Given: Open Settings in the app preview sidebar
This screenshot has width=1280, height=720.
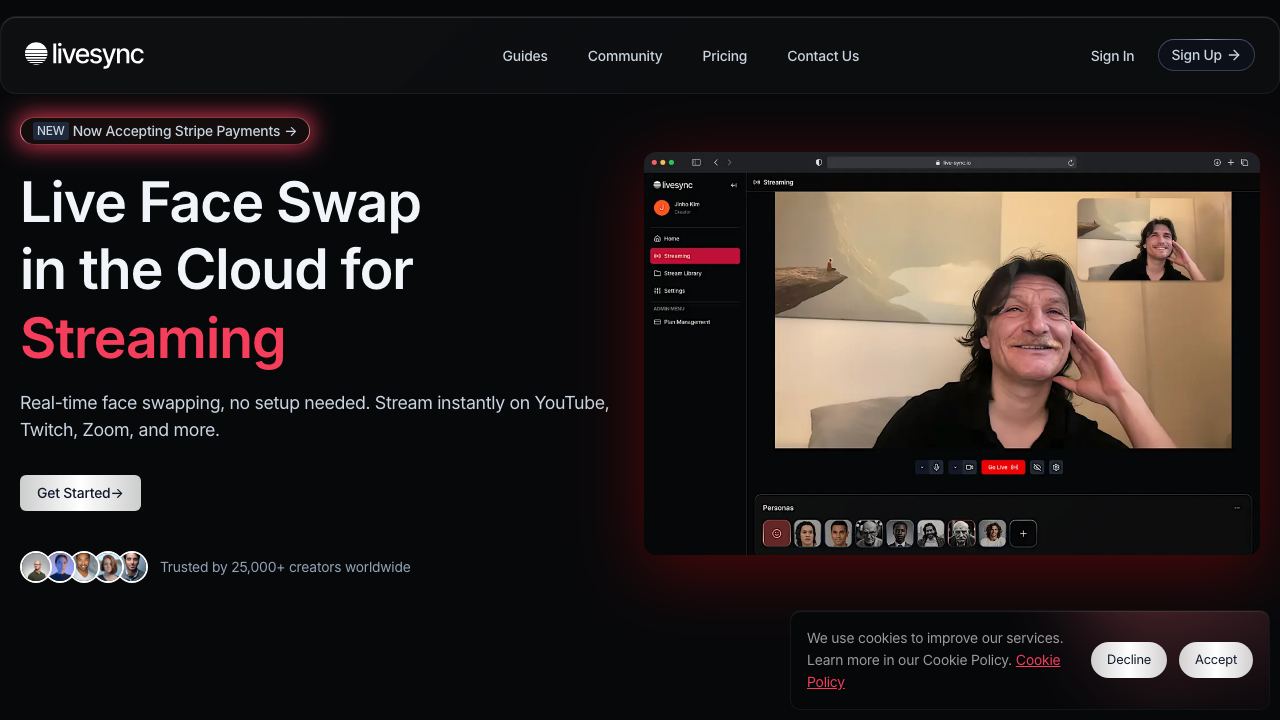Looking at the screenshot, I should point(695,291).
